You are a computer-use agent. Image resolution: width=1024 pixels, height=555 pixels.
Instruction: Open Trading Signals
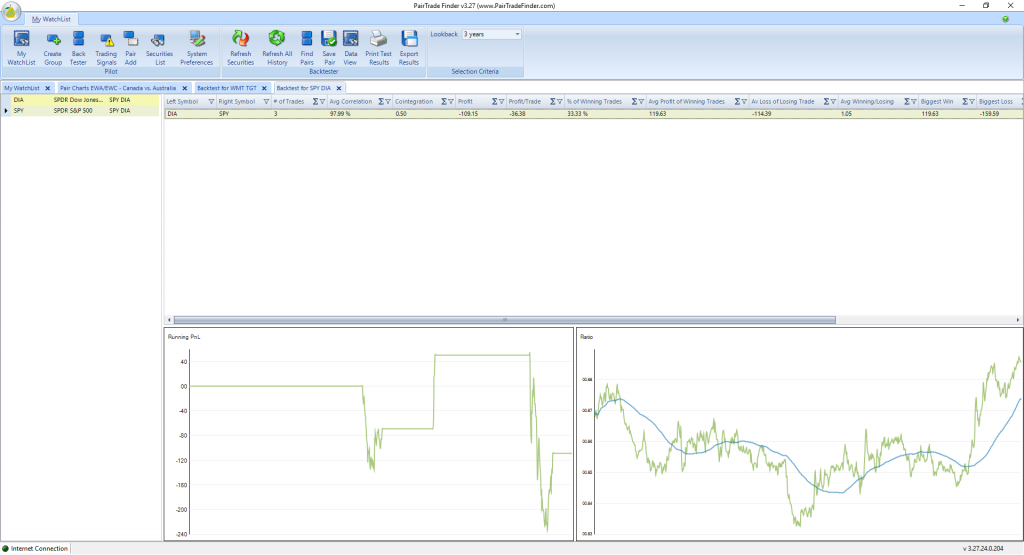(106, 46)
